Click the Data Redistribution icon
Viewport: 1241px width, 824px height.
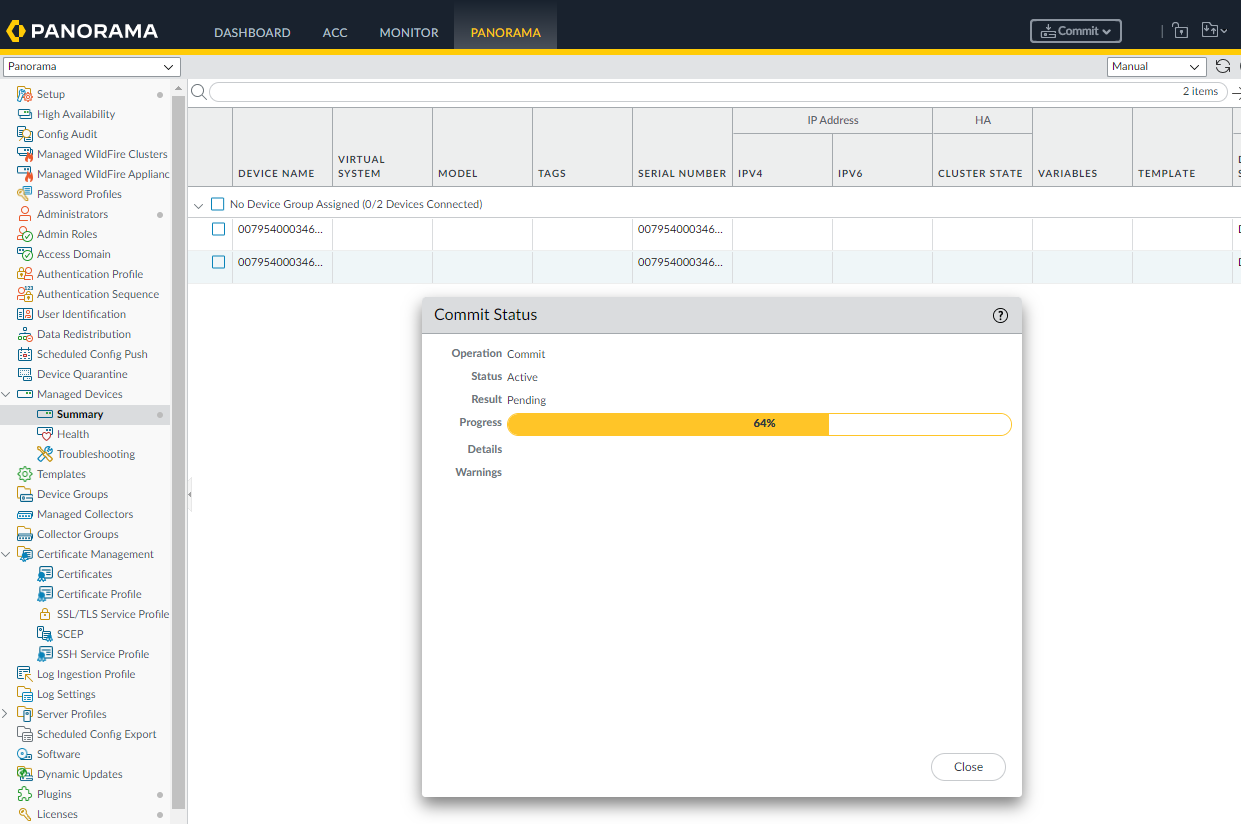coord(25,334)
